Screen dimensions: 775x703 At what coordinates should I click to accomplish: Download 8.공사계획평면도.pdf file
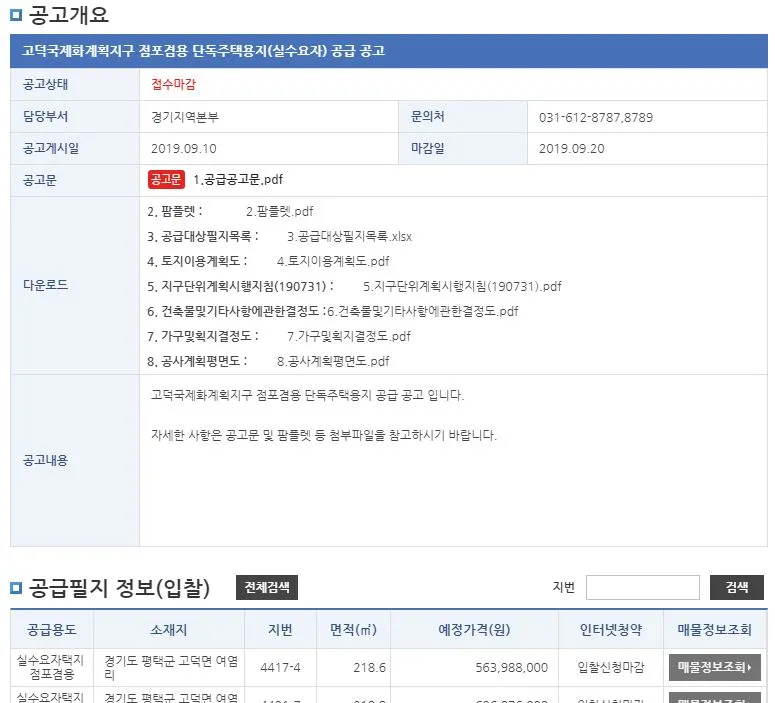click(x=333, y=361)
